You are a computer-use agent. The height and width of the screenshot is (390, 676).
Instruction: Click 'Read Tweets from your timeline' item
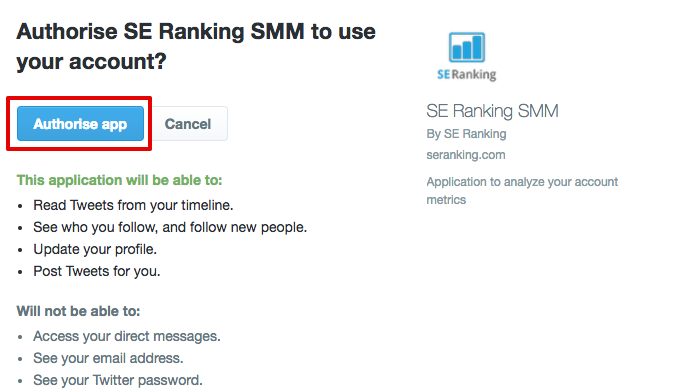point(133,205)
